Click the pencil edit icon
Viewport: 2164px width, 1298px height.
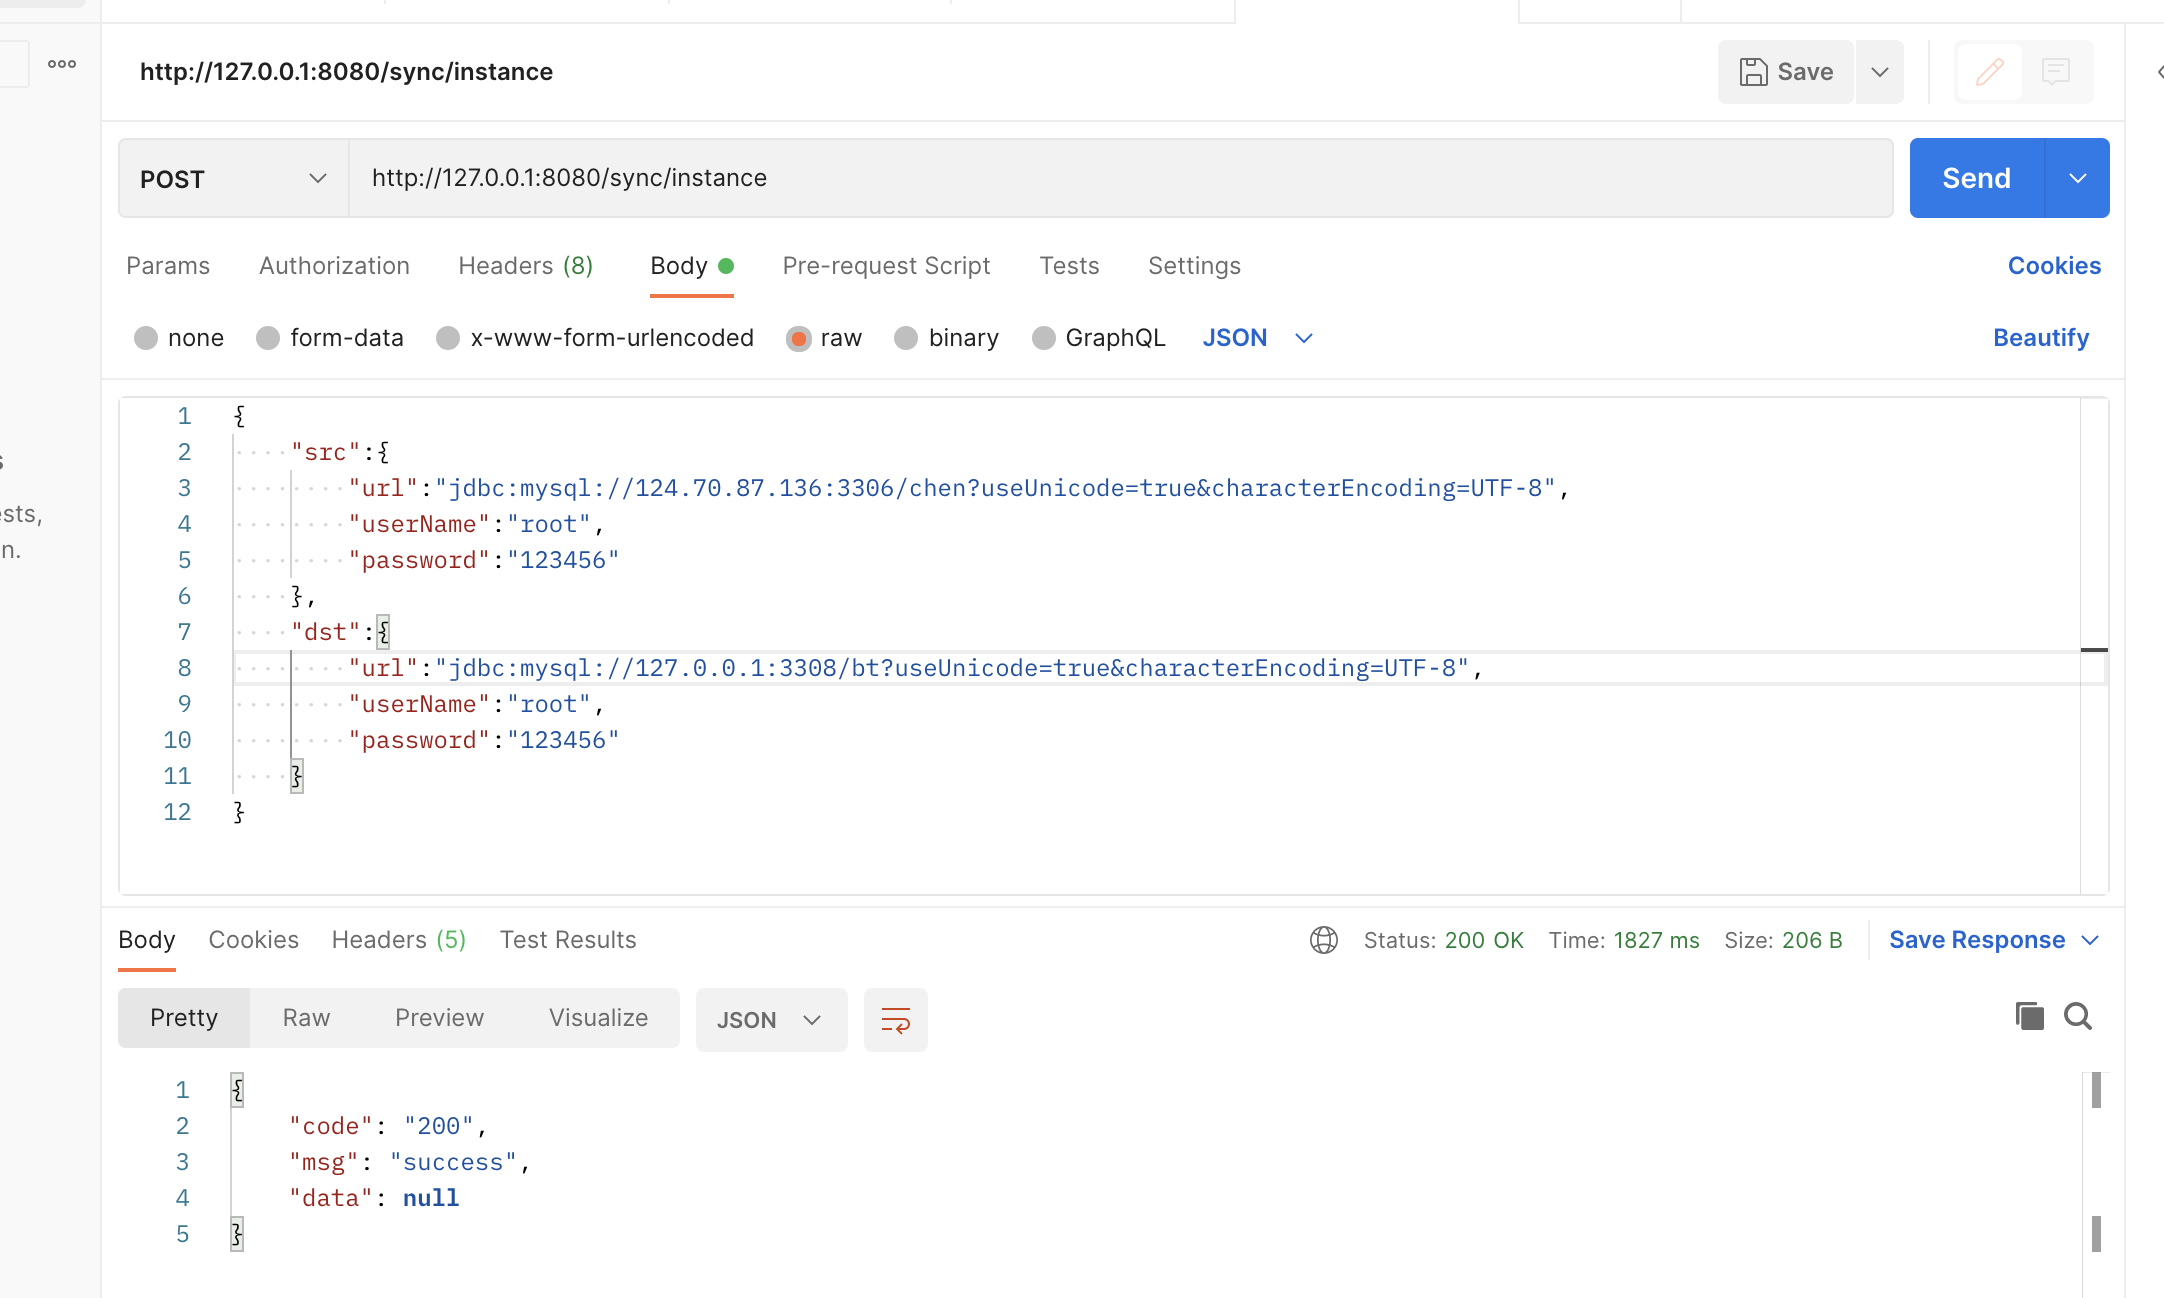click(1989, 72)
